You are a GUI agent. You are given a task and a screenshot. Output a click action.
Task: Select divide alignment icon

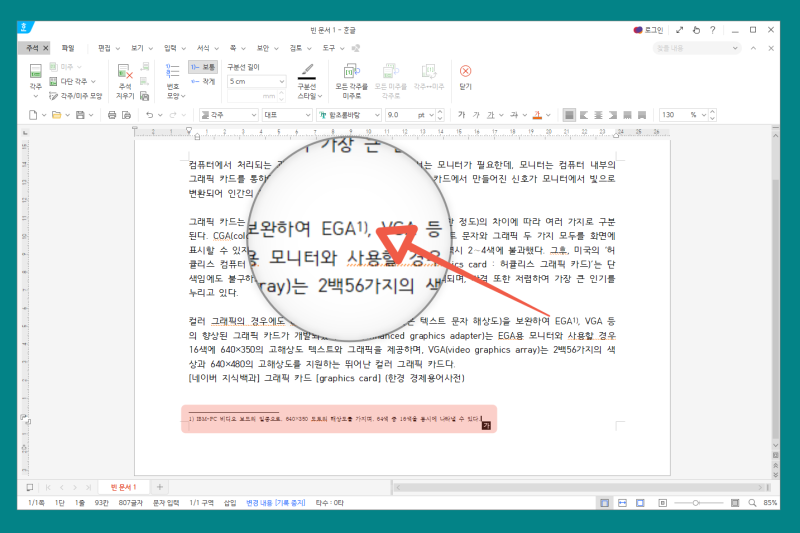(642, 115)
